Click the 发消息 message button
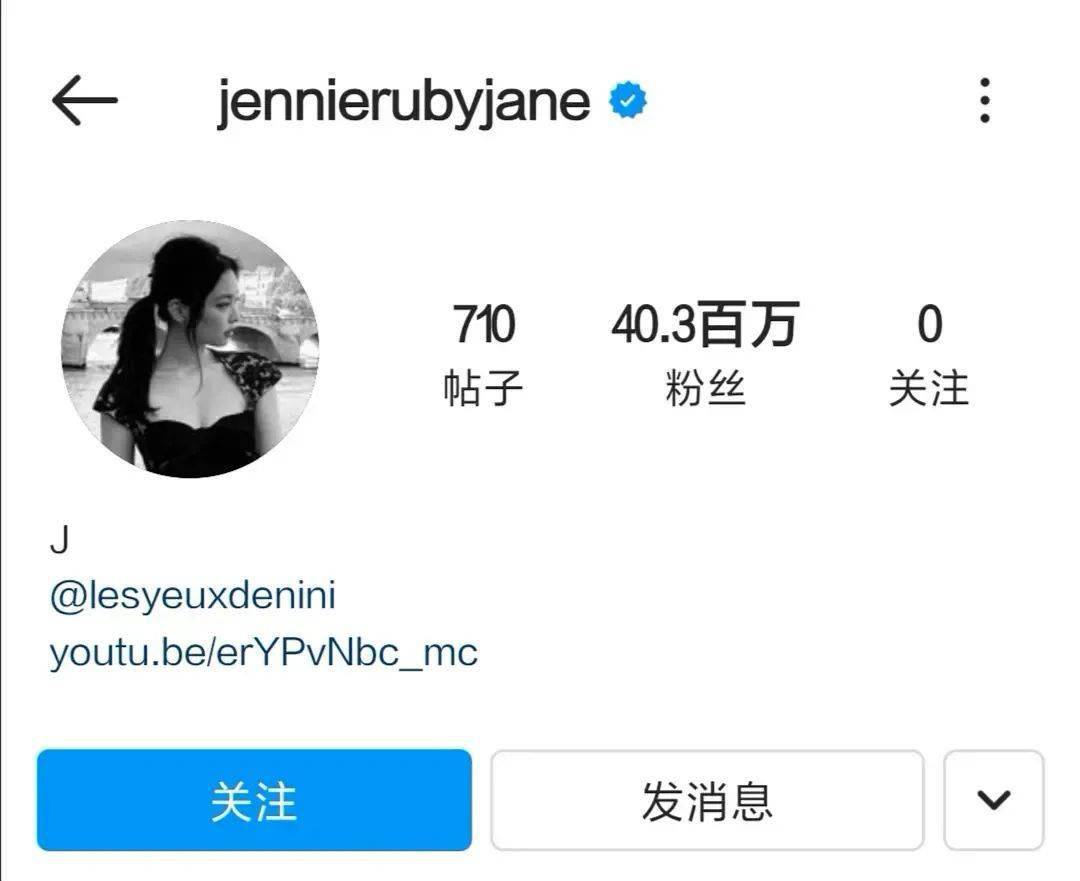 pyautogui.click(x=707, y=800)
